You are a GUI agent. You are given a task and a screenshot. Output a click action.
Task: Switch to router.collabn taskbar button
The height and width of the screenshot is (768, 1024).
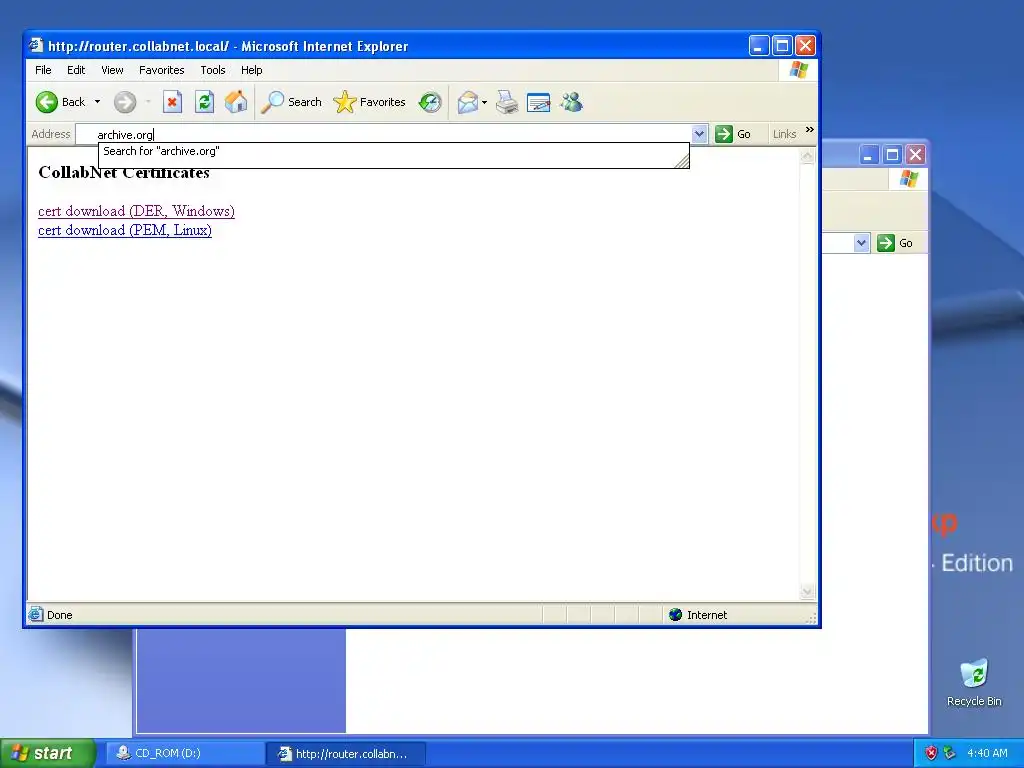tap(346, 754)
